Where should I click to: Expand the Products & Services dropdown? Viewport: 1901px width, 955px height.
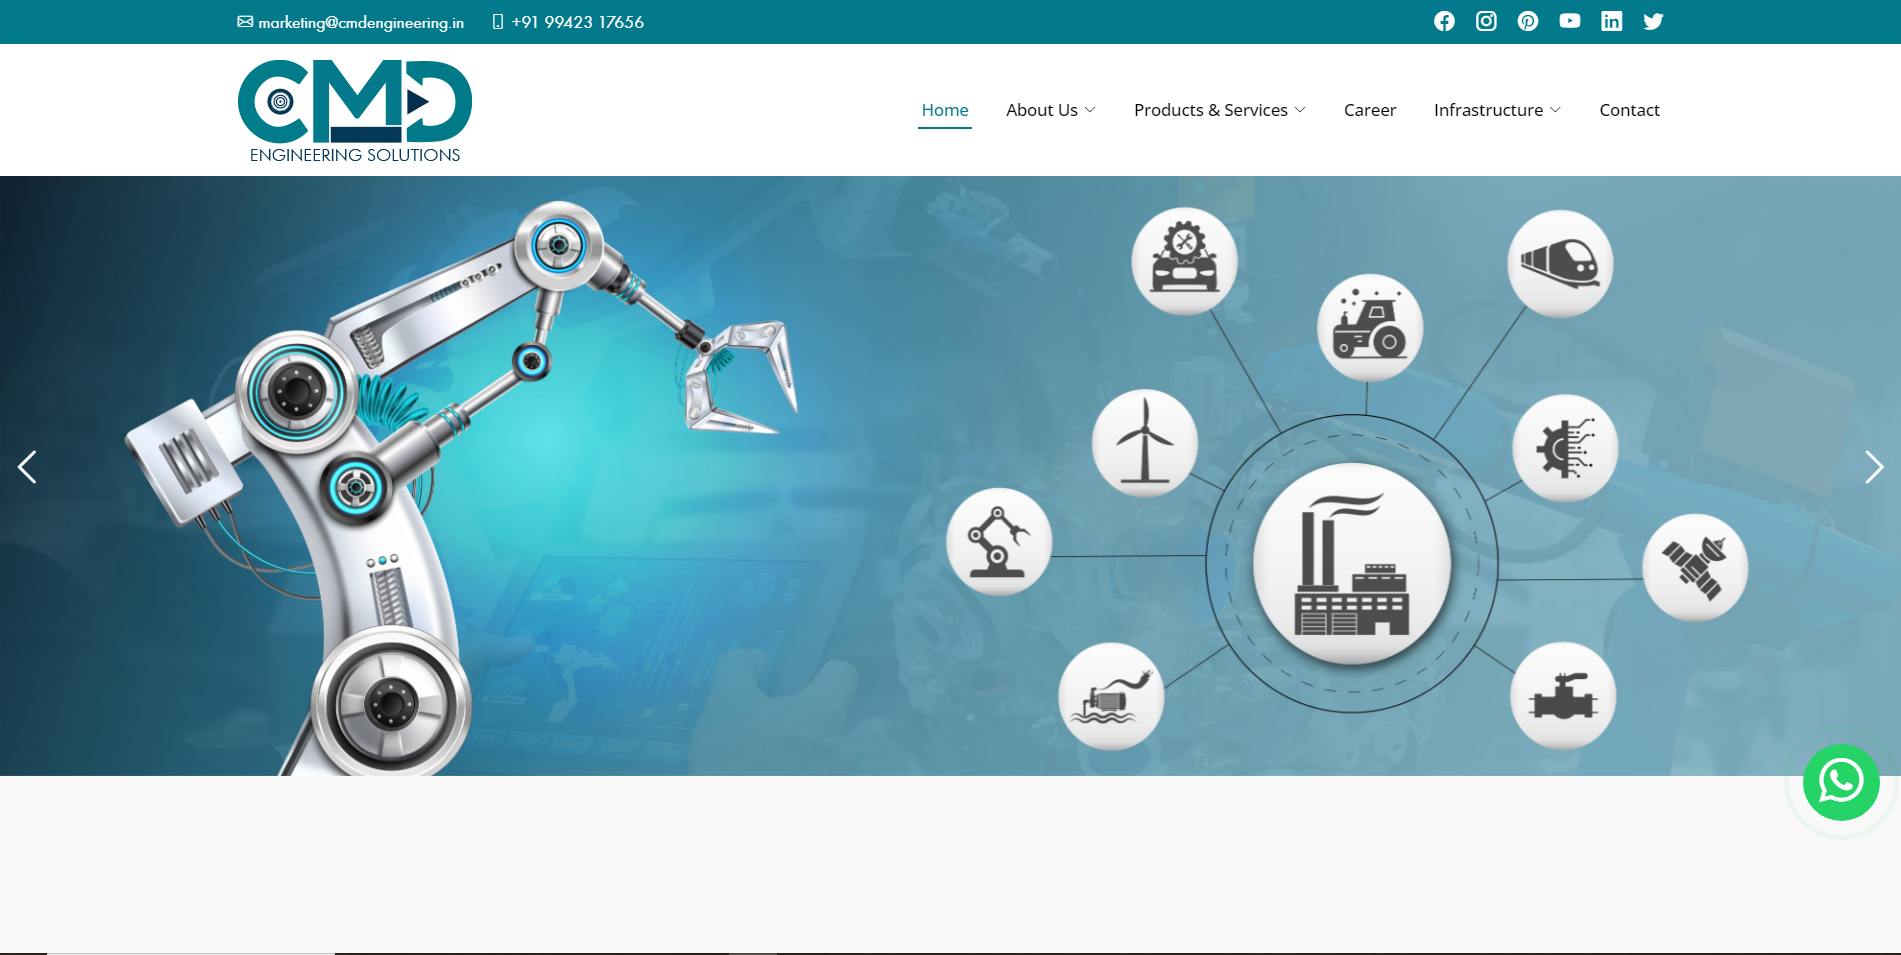pyautogui.click(x=1219, y=110)
